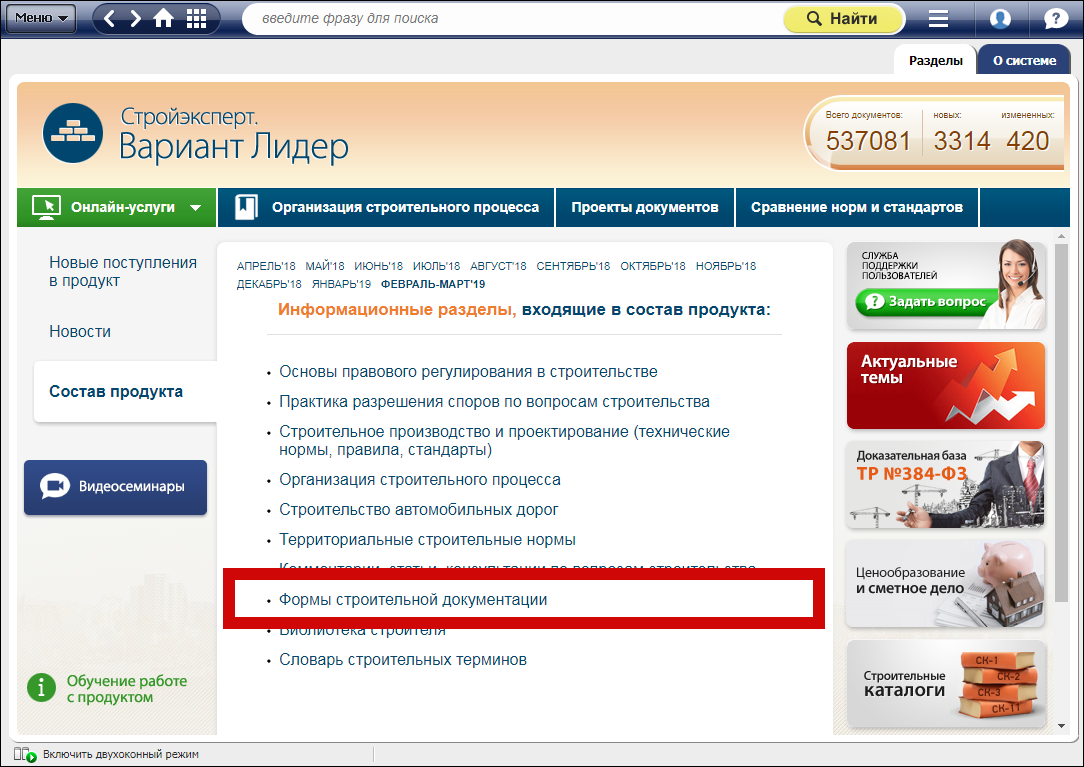Open the hamburger list menu icon
The width and height of the screenshot is (1084, 767).
(x=938, y=19)
